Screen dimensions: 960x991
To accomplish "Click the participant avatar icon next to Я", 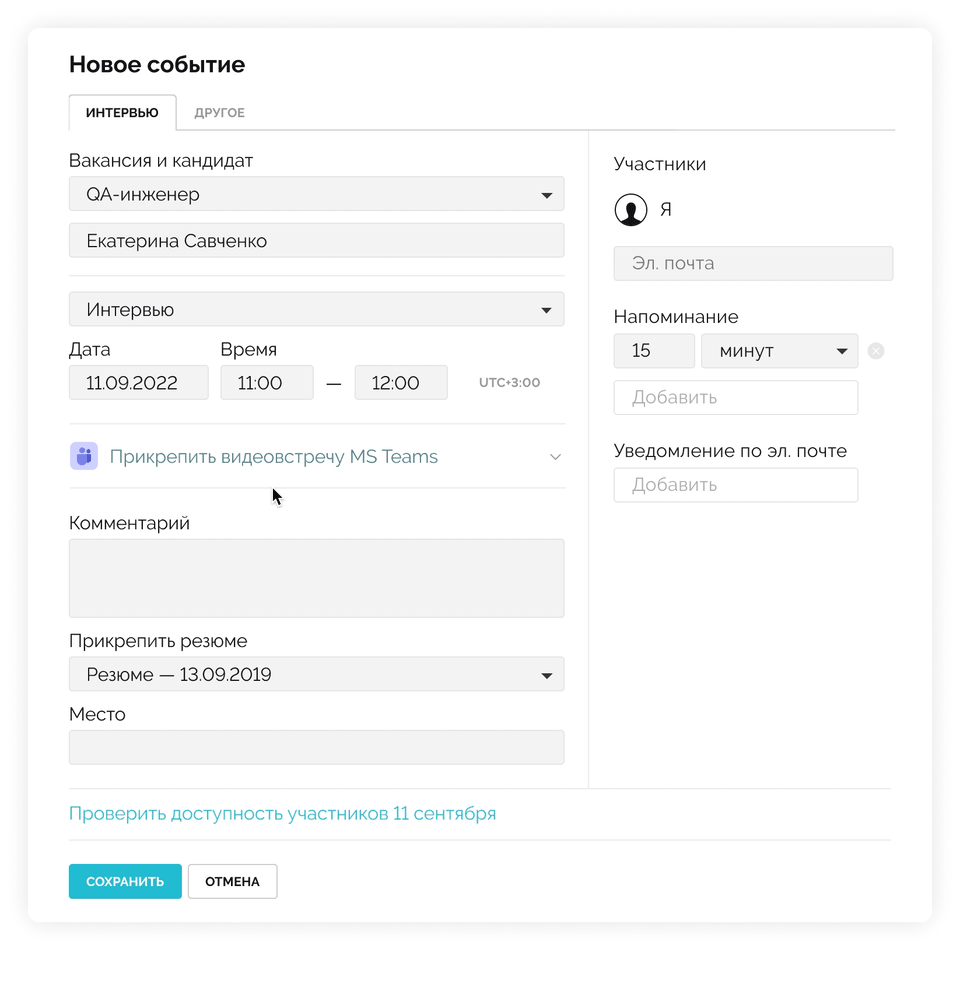I will tap(630, 210).
